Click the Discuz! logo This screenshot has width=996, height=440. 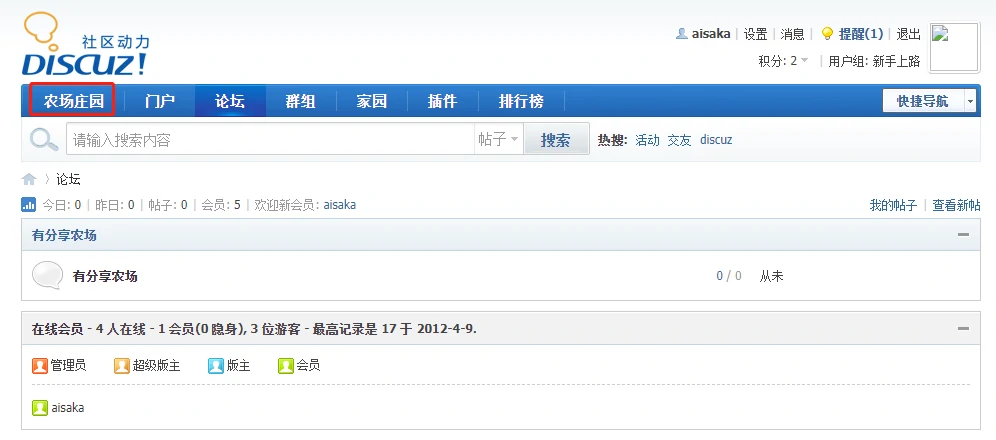tap(85, 46)
